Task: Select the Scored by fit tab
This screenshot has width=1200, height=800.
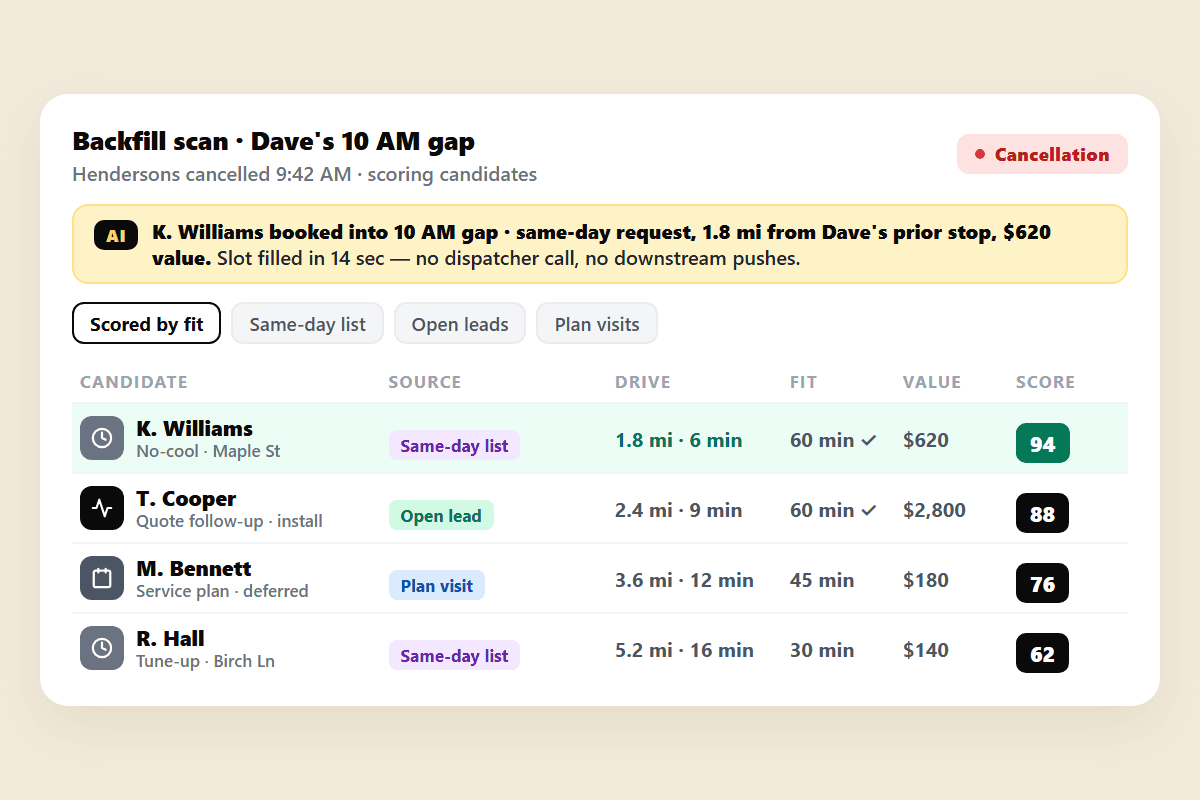Action: 147,323
